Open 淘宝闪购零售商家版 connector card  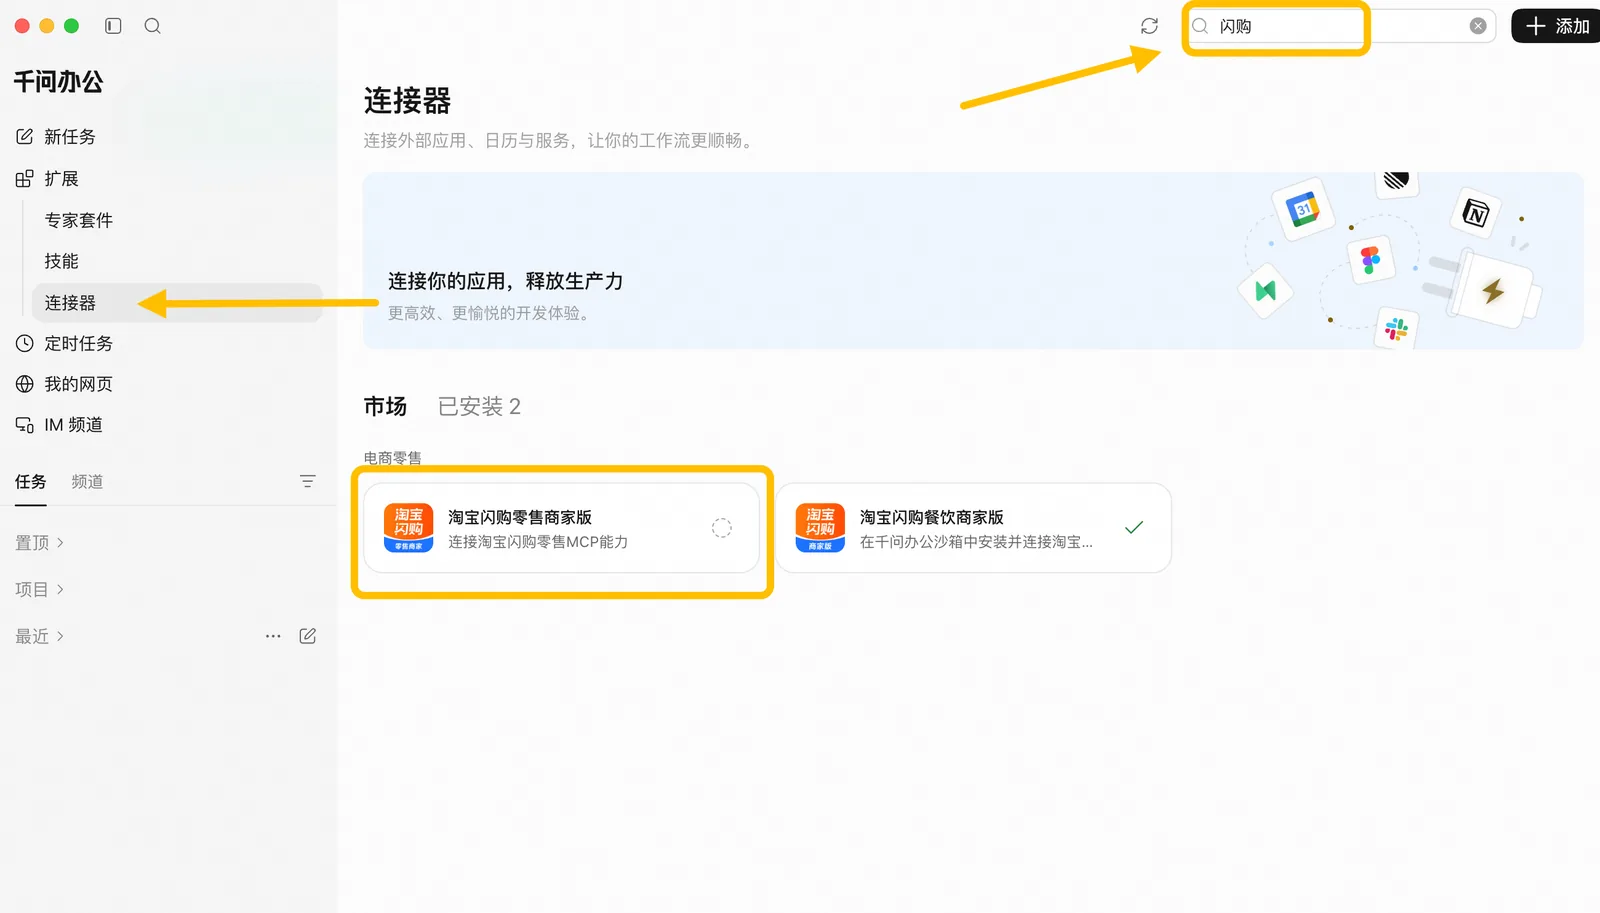[561, 528]
